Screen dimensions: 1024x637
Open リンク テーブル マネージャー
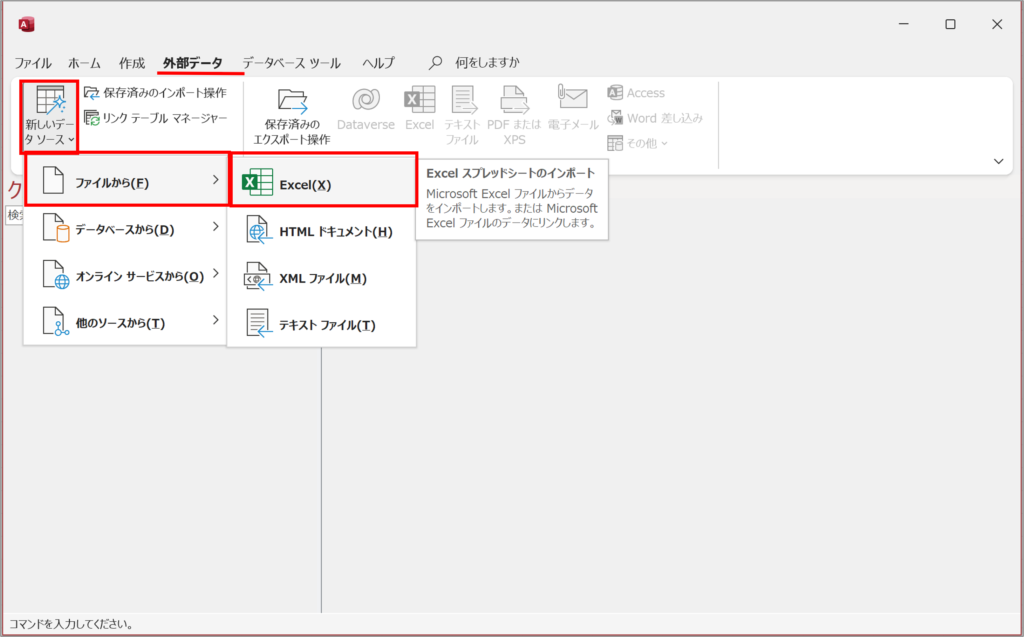156,118
